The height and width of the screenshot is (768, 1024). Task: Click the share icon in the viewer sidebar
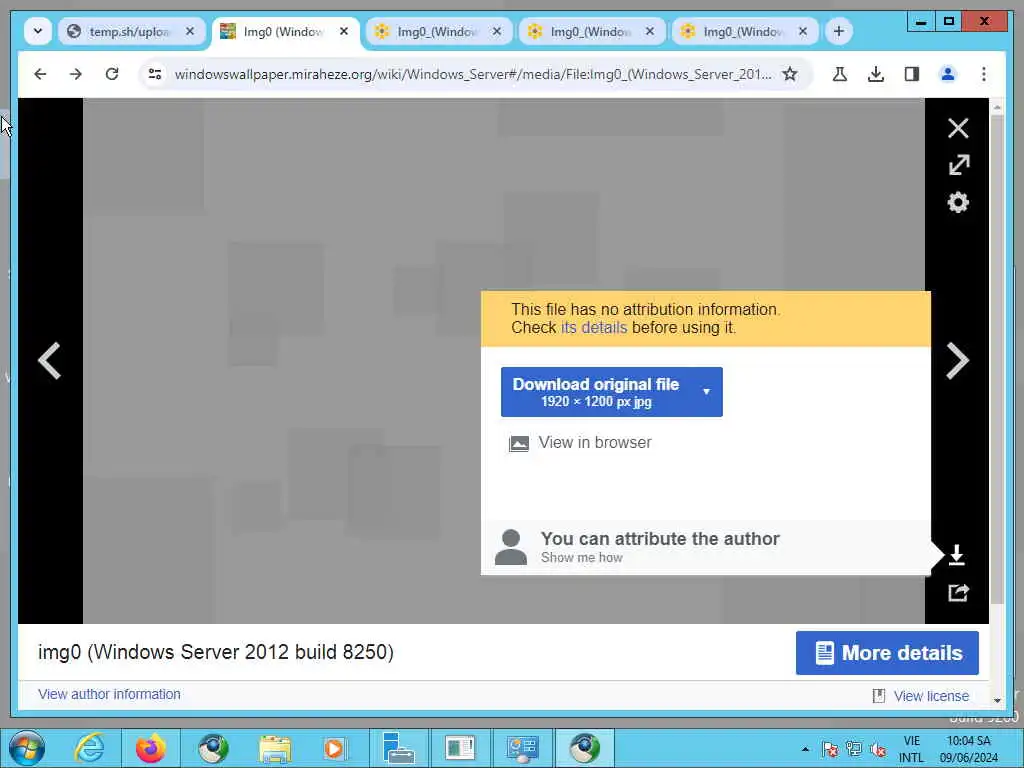point(958,592)
